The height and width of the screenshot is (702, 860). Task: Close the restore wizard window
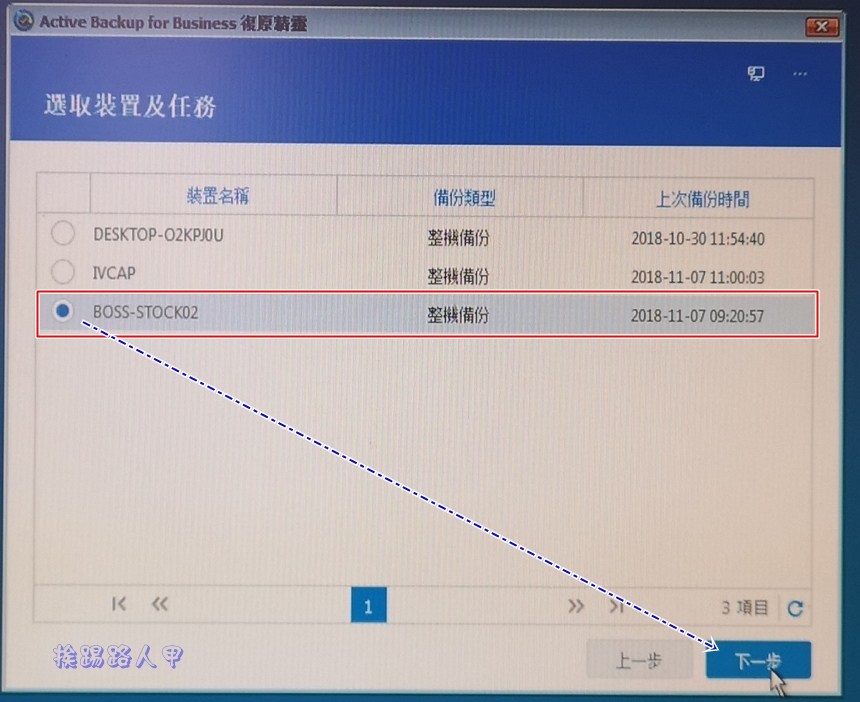pos(822,26)
